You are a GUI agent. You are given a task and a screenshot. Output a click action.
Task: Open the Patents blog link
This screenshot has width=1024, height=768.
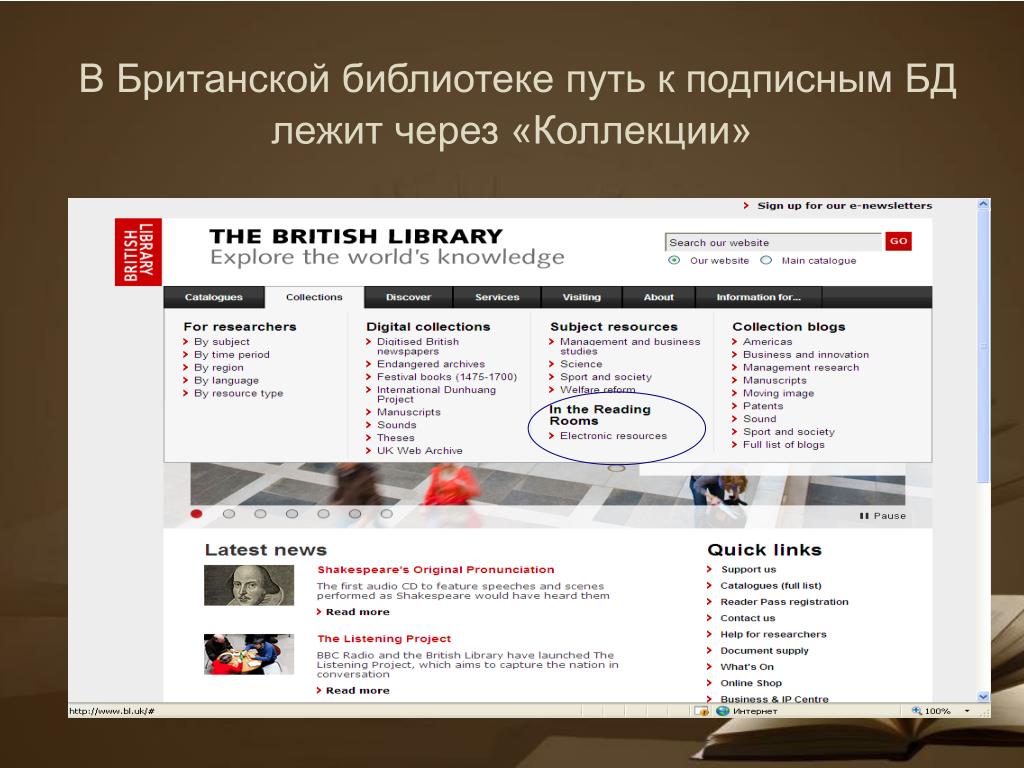click(762, 406)
